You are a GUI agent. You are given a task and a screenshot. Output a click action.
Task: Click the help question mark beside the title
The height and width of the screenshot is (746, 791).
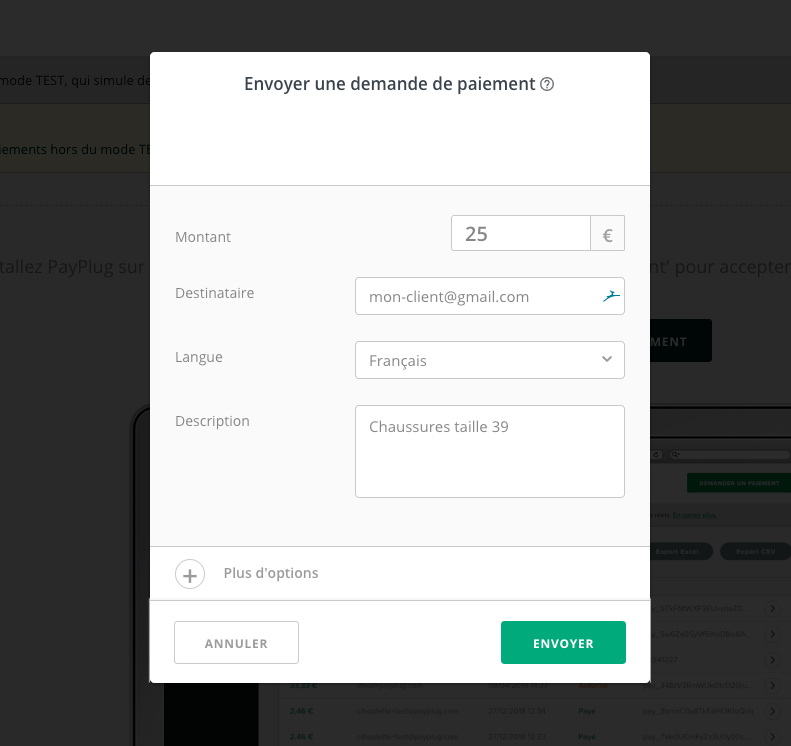coord(547,85)
